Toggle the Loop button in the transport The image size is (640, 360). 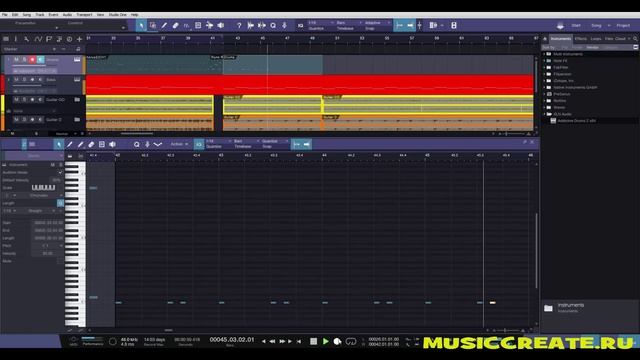coord(351,341)
